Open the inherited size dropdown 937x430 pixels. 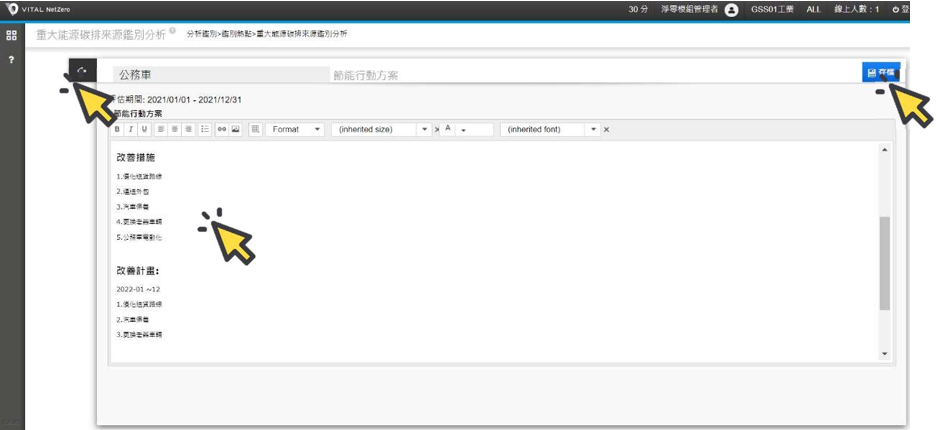click(381, 130)
